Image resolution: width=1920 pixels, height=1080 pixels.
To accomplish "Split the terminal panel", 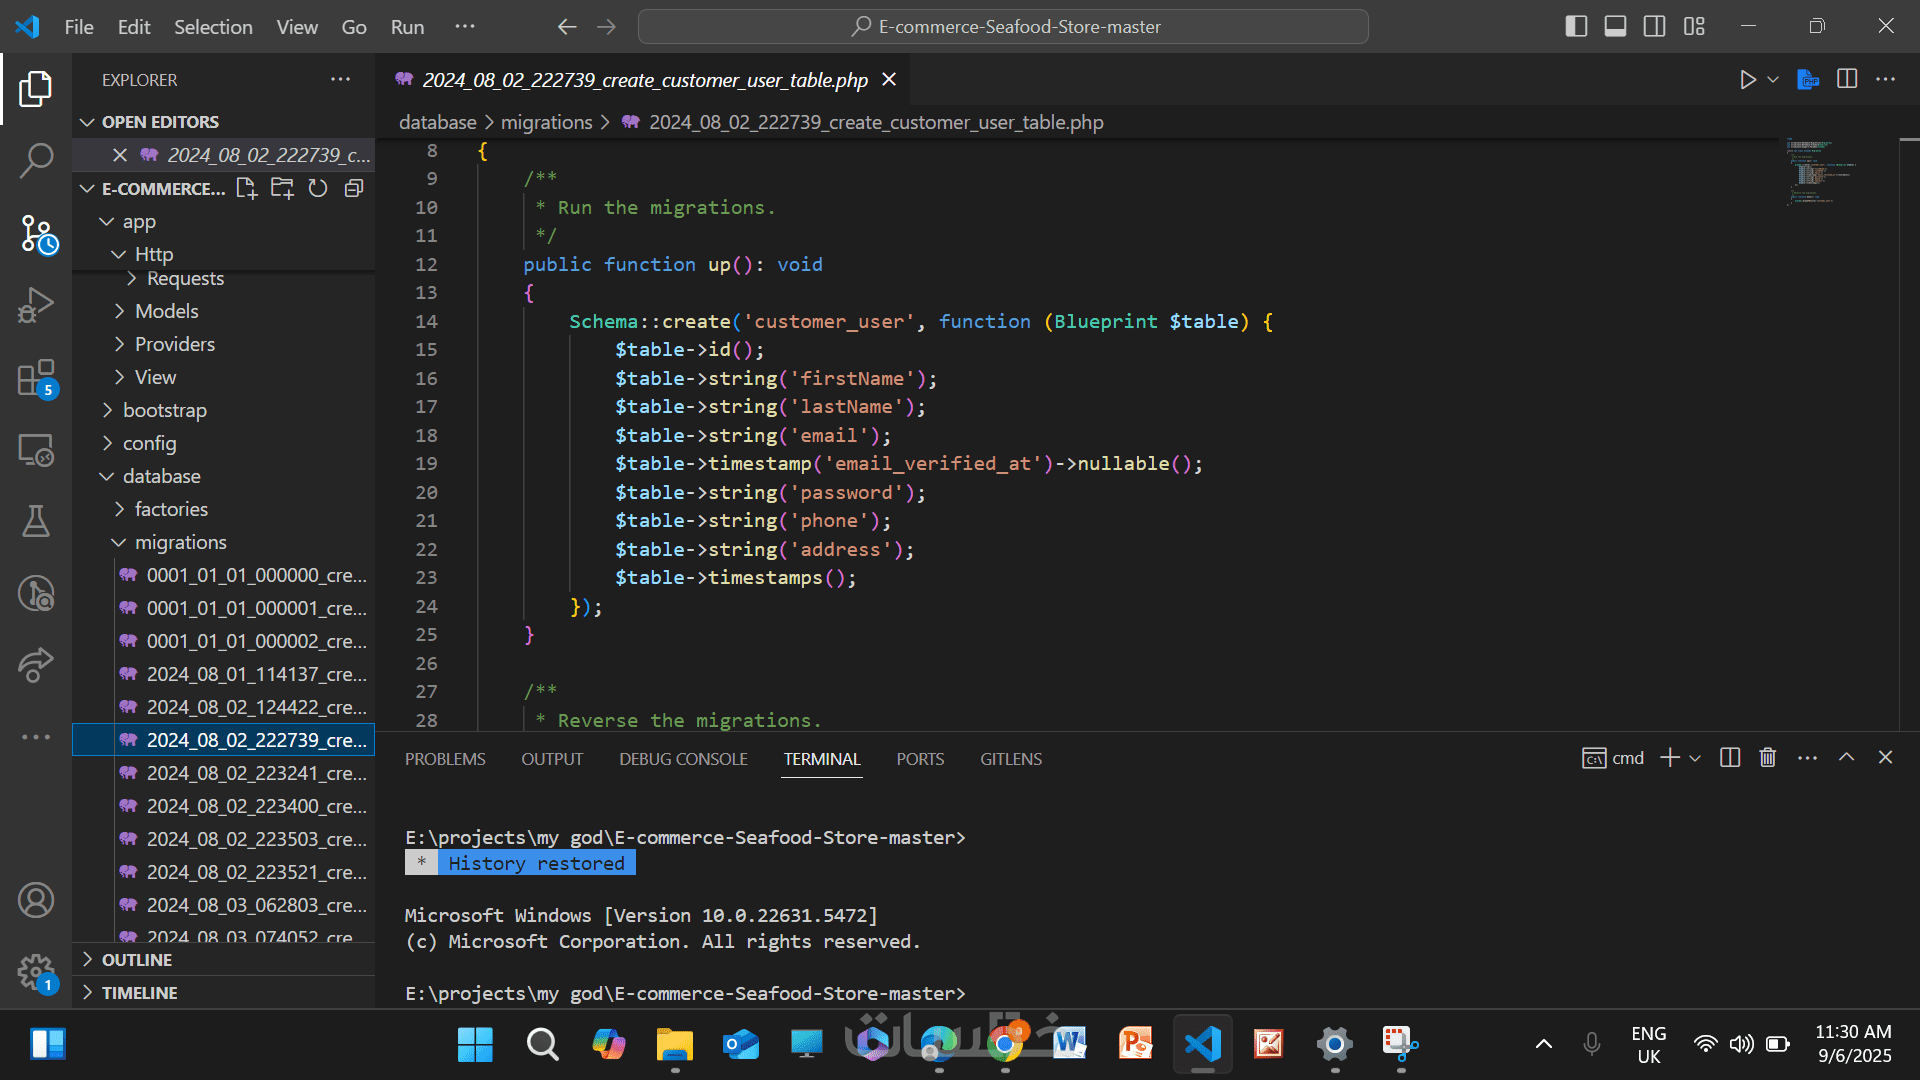I will coord(1730,758).
